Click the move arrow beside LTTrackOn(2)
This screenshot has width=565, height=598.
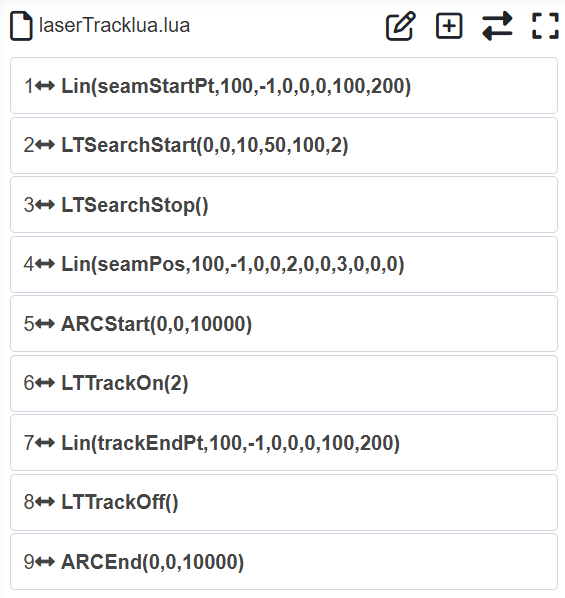[45, 383]
